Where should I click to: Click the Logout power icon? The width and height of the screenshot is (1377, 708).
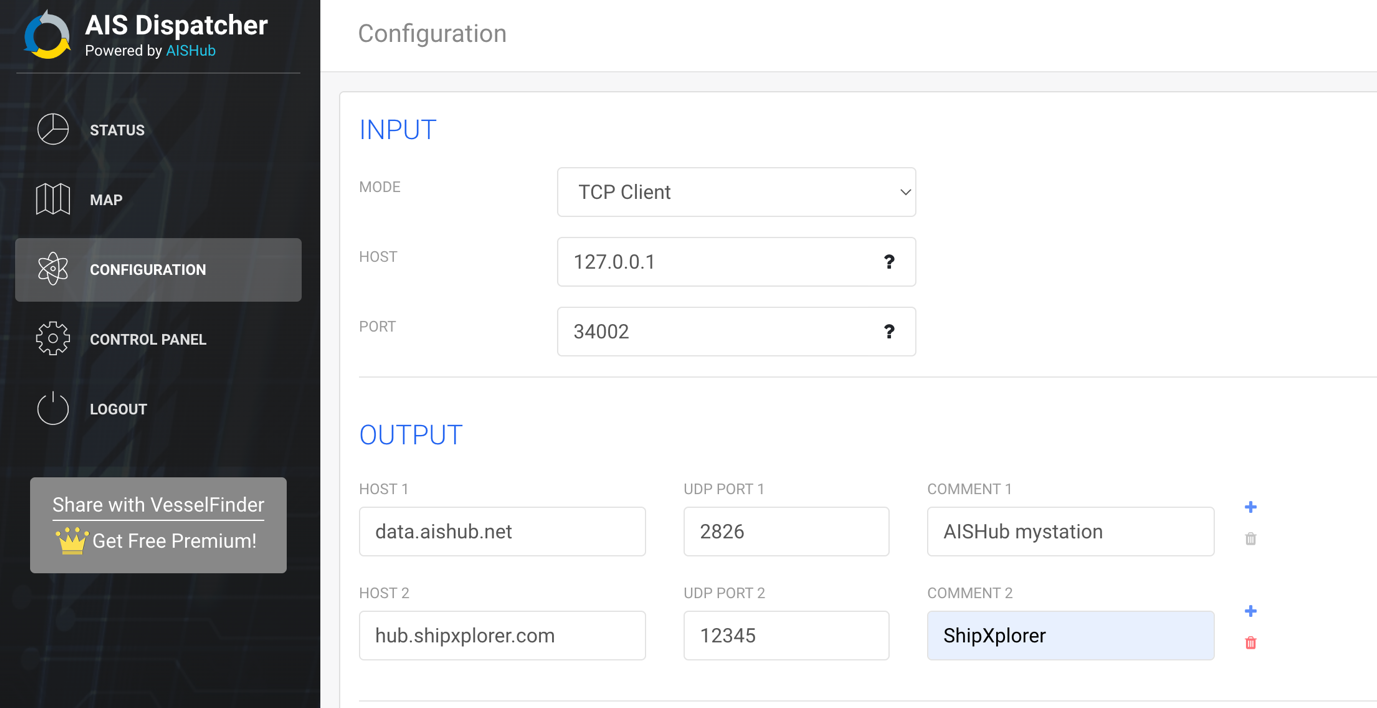point(53,408)
